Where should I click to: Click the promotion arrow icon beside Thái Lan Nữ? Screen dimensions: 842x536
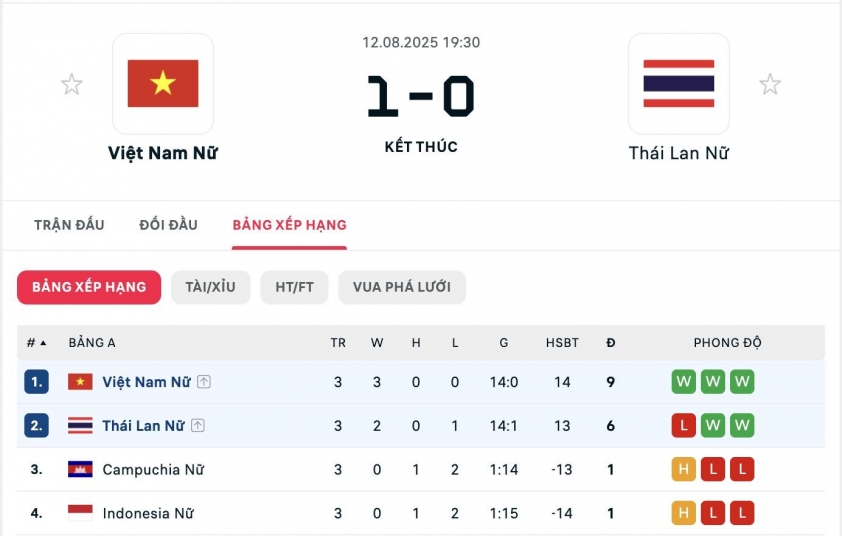(x=198, y=426)
